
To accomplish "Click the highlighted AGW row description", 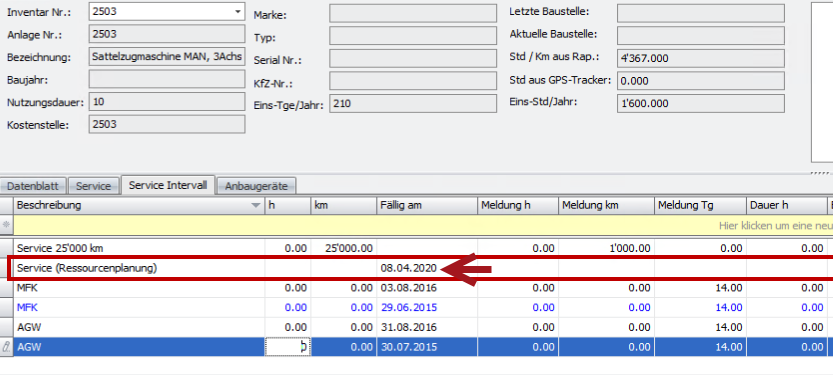I will tap(29, 347).
